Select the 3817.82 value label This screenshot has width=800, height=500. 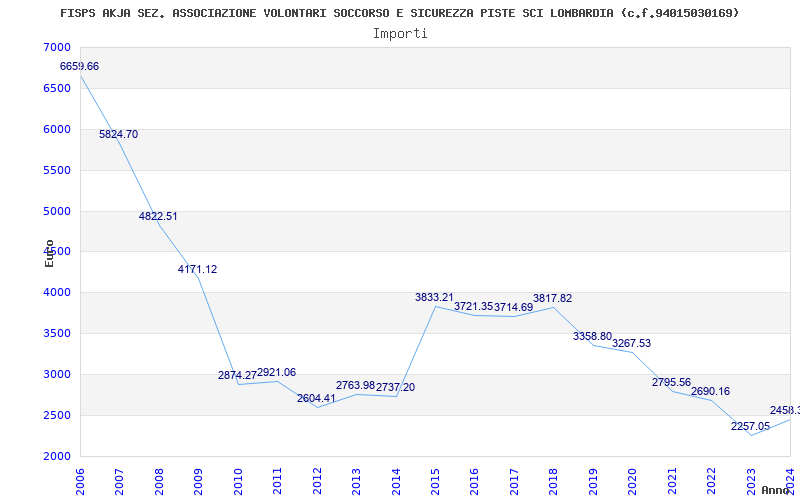[x=553, y=298]
